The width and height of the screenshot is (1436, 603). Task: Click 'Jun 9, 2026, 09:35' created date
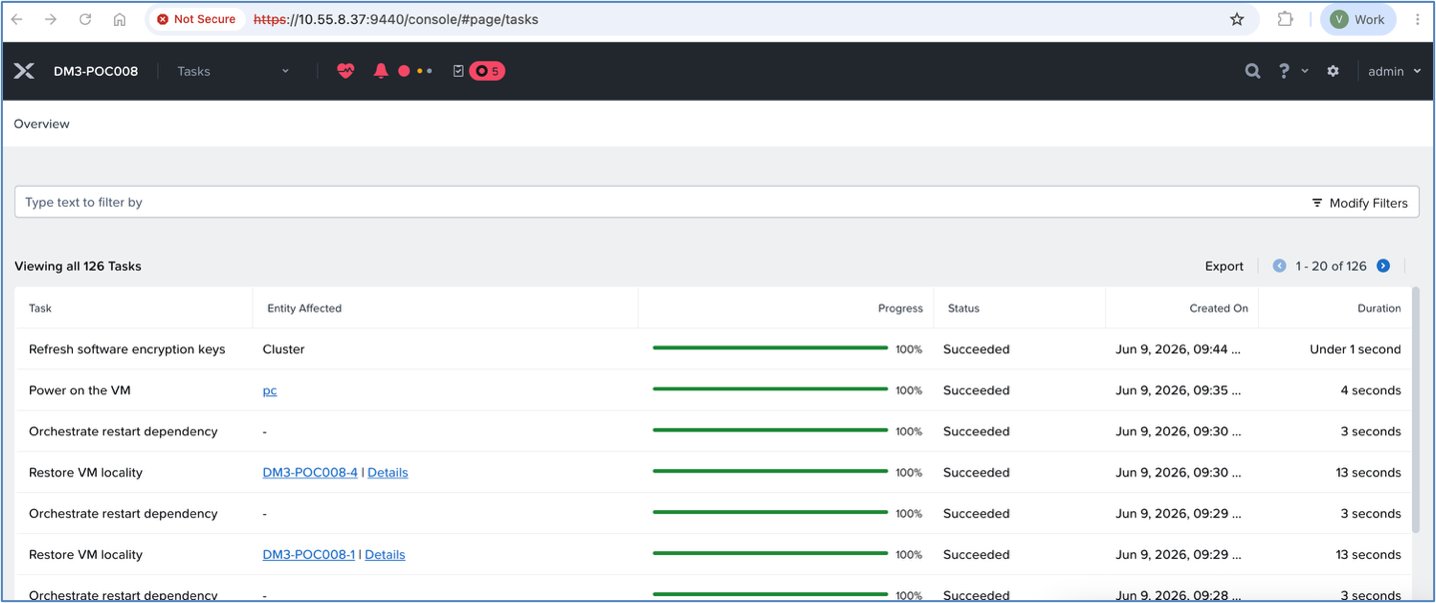click(1178, 390)
